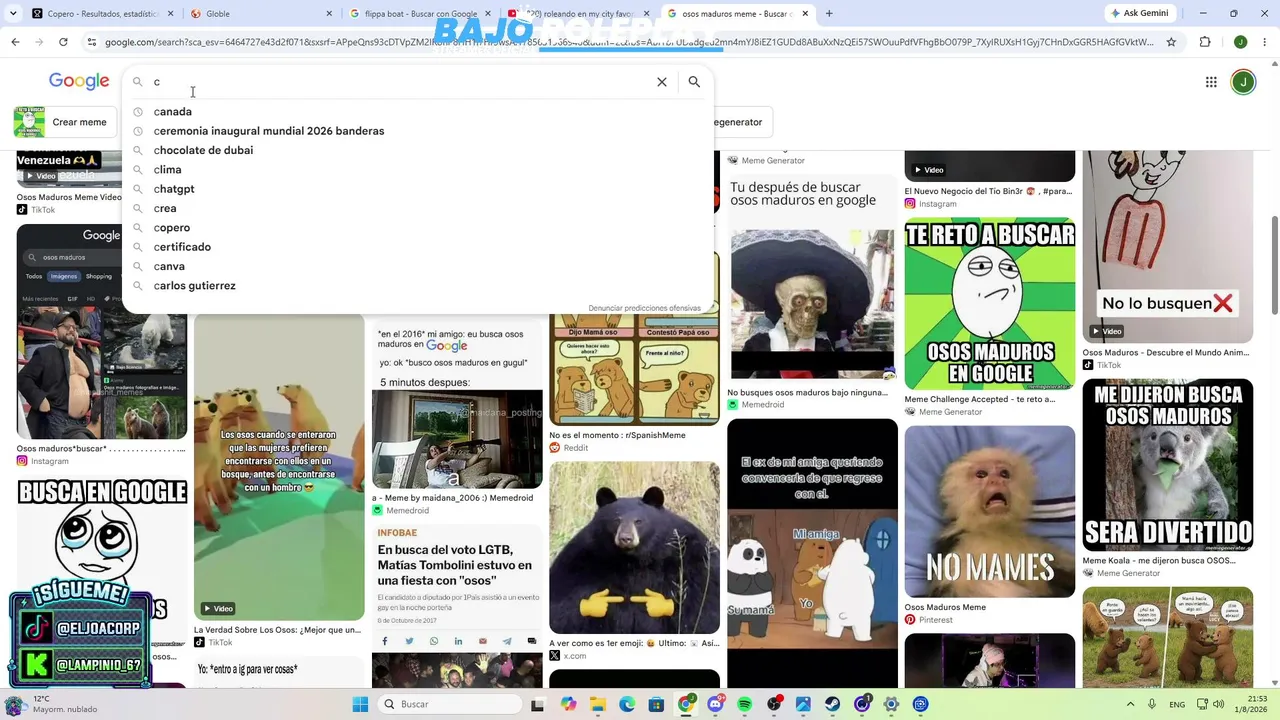Open a new browser tab
Screen dimensions: 1280x720
[x=829, y=14]
